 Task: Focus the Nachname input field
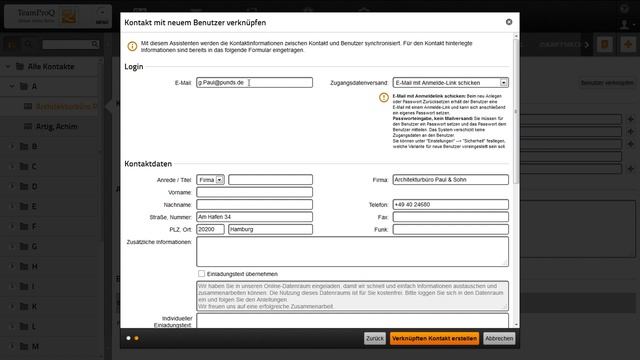pyautogui.click(x=254, y=204)
